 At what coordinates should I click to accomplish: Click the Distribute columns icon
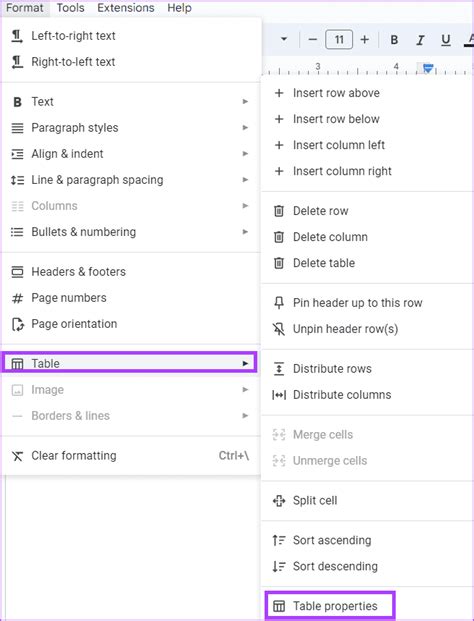tap(279, 395)
